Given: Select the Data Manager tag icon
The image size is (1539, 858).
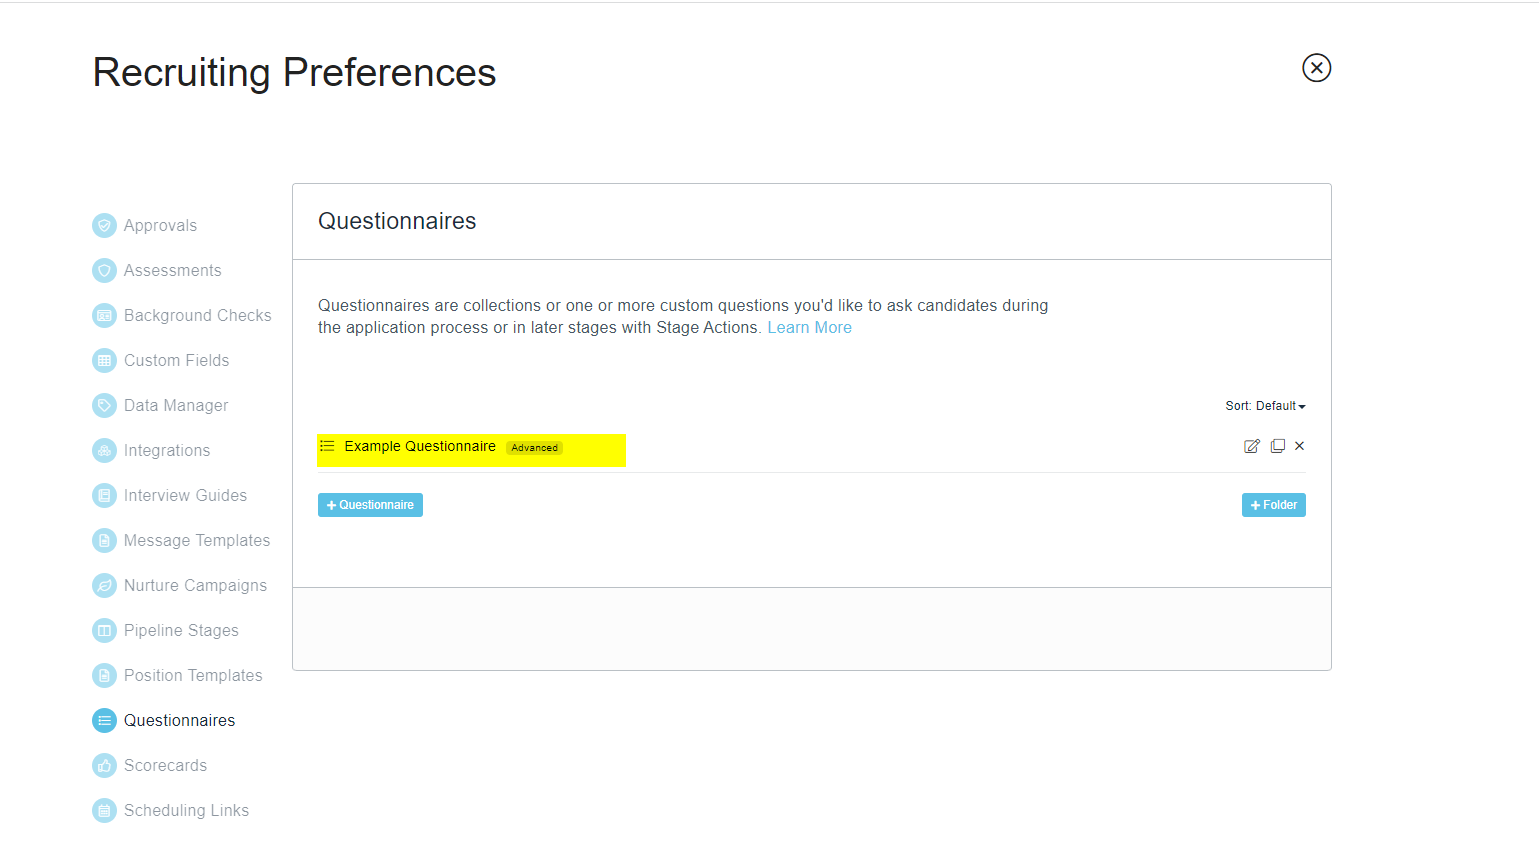Looking at the screenshot, I should (x=104, y=405).
